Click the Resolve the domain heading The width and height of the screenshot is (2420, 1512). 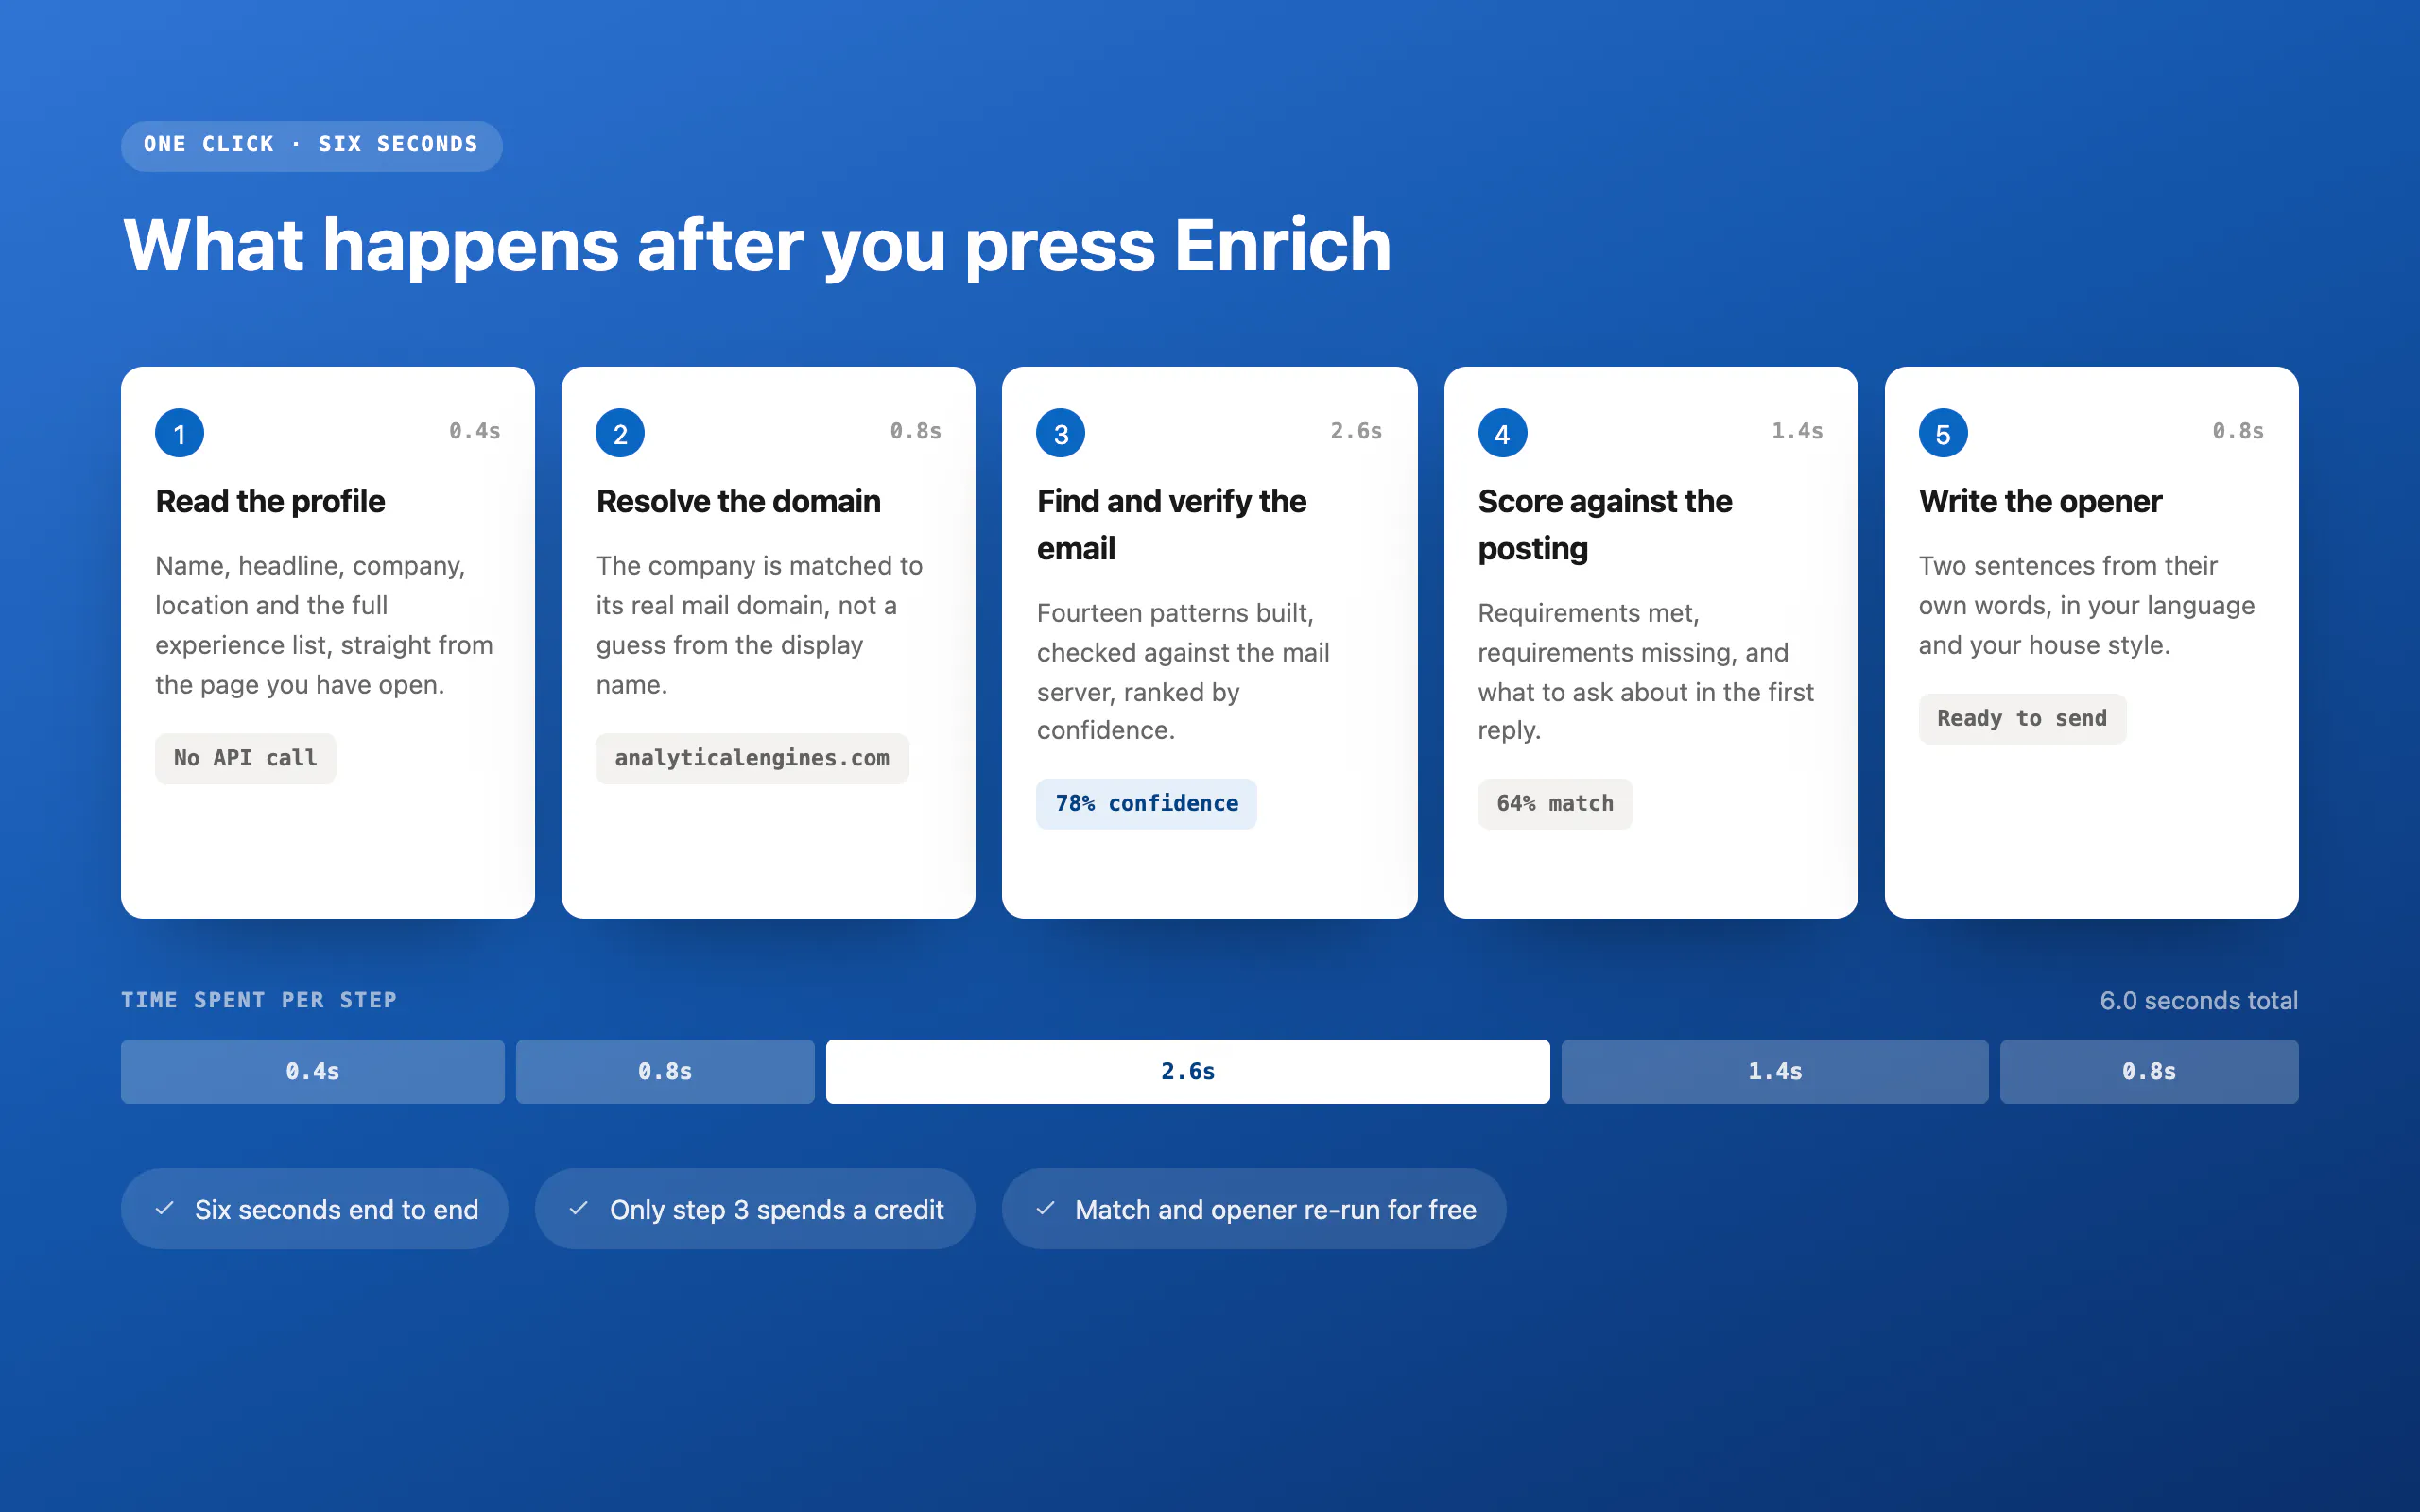tap(738, 501)
